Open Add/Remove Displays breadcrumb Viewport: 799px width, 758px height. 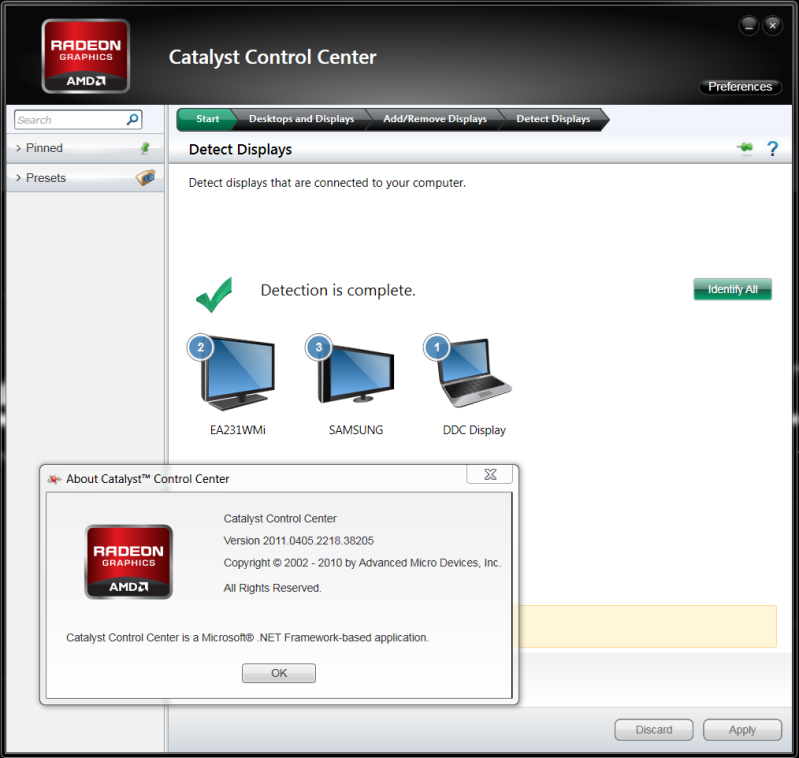(x=435, y=119)
